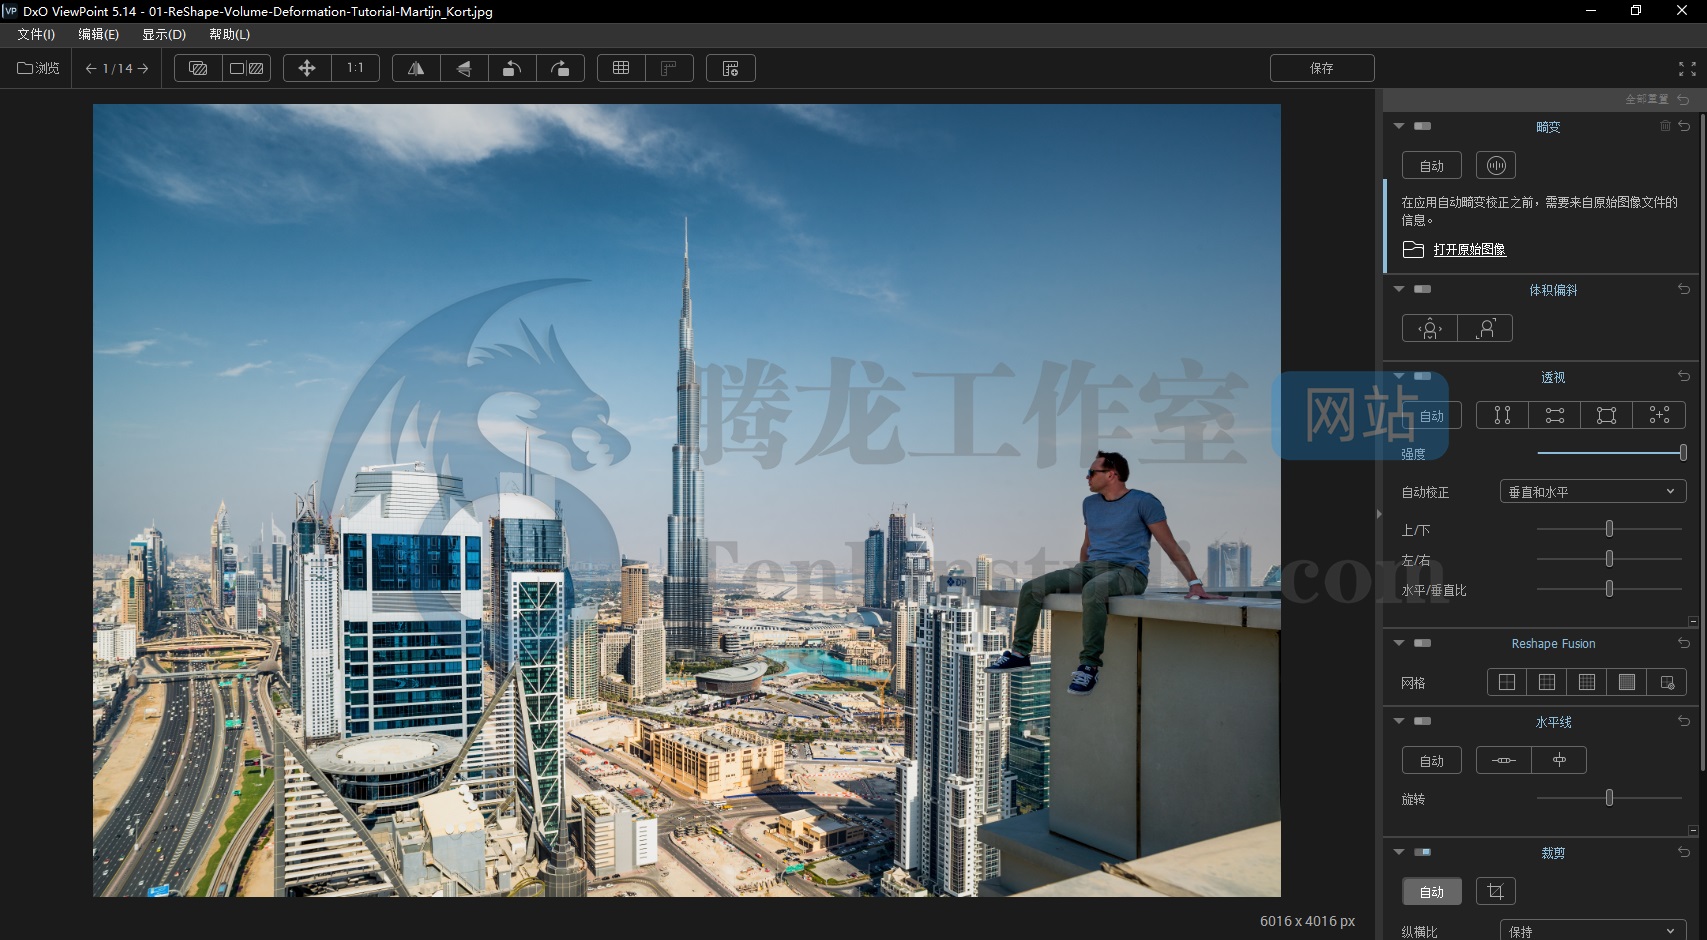Toggle the 水平线 correction switch
The image size is (1707, 940).
coord(1422,721)
